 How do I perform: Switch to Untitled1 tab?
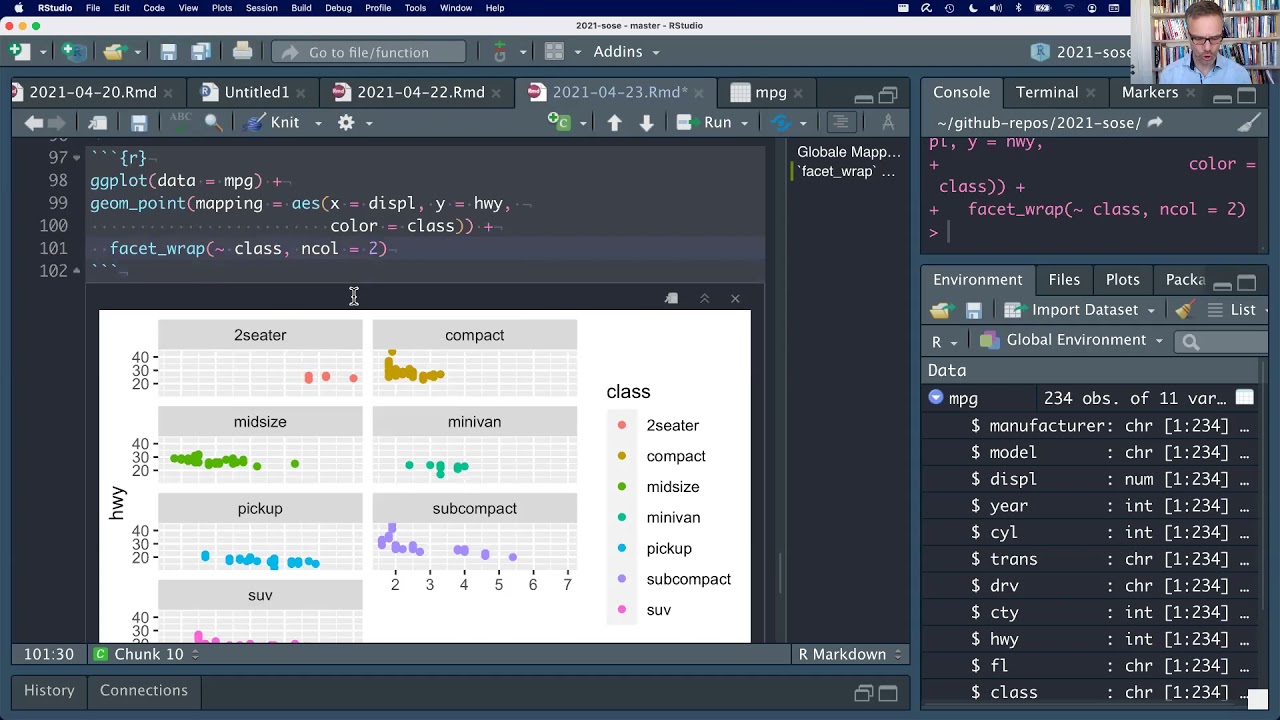click(x=257, y=92)
